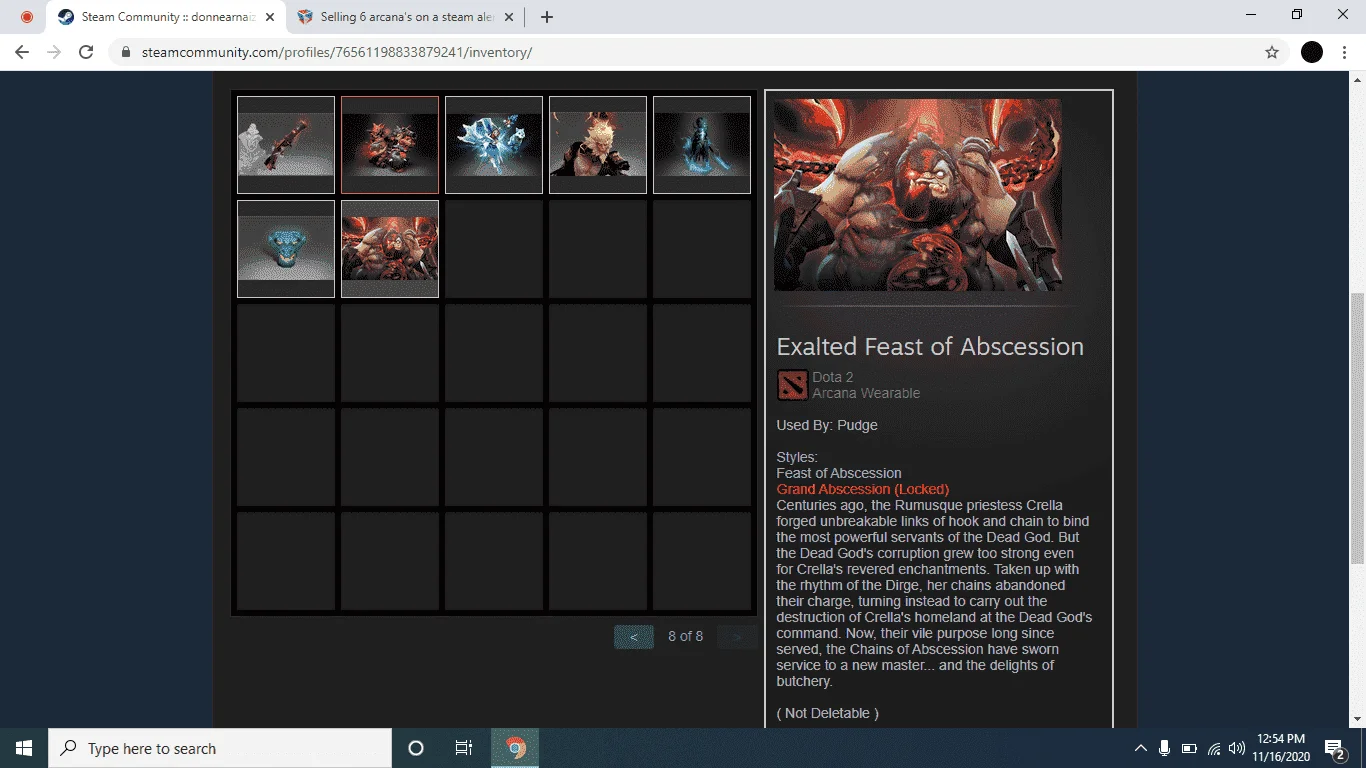This screenshot has height=768, width=1366.
Task: Click the "( Not Deletable )" note
Action: click(x=828, y=713)
